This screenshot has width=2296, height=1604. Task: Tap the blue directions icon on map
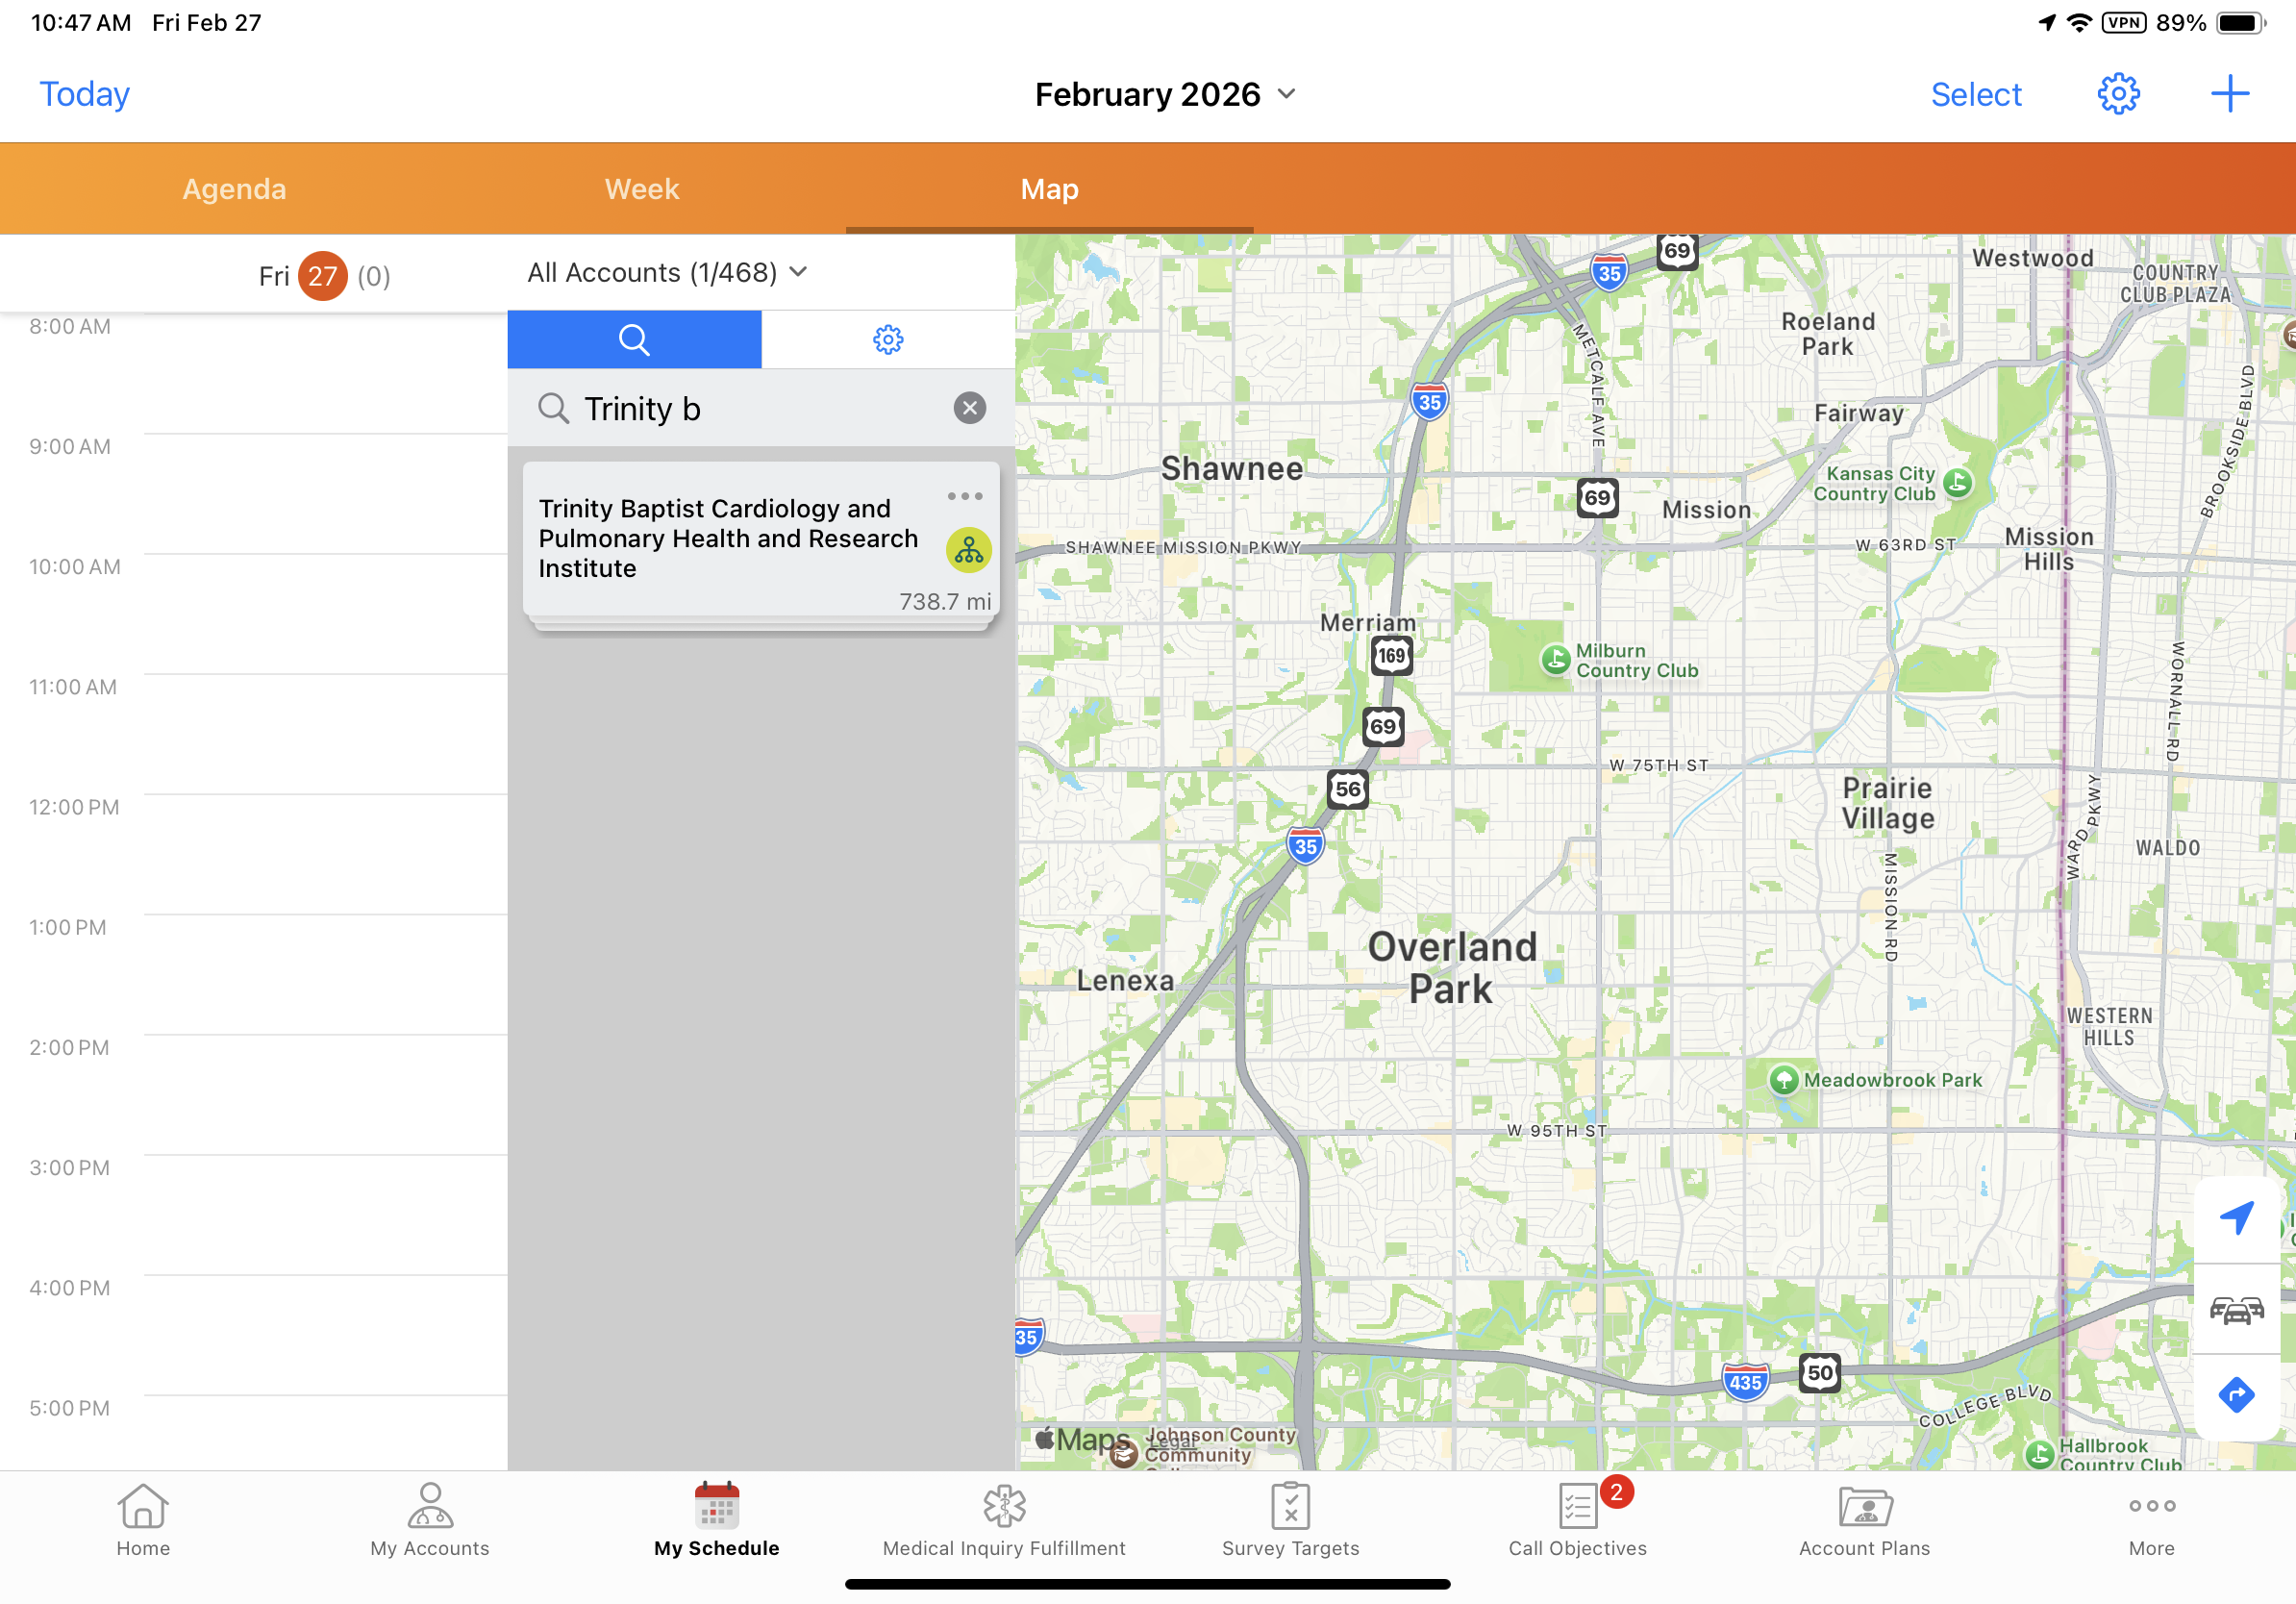coord(2236,1394)
